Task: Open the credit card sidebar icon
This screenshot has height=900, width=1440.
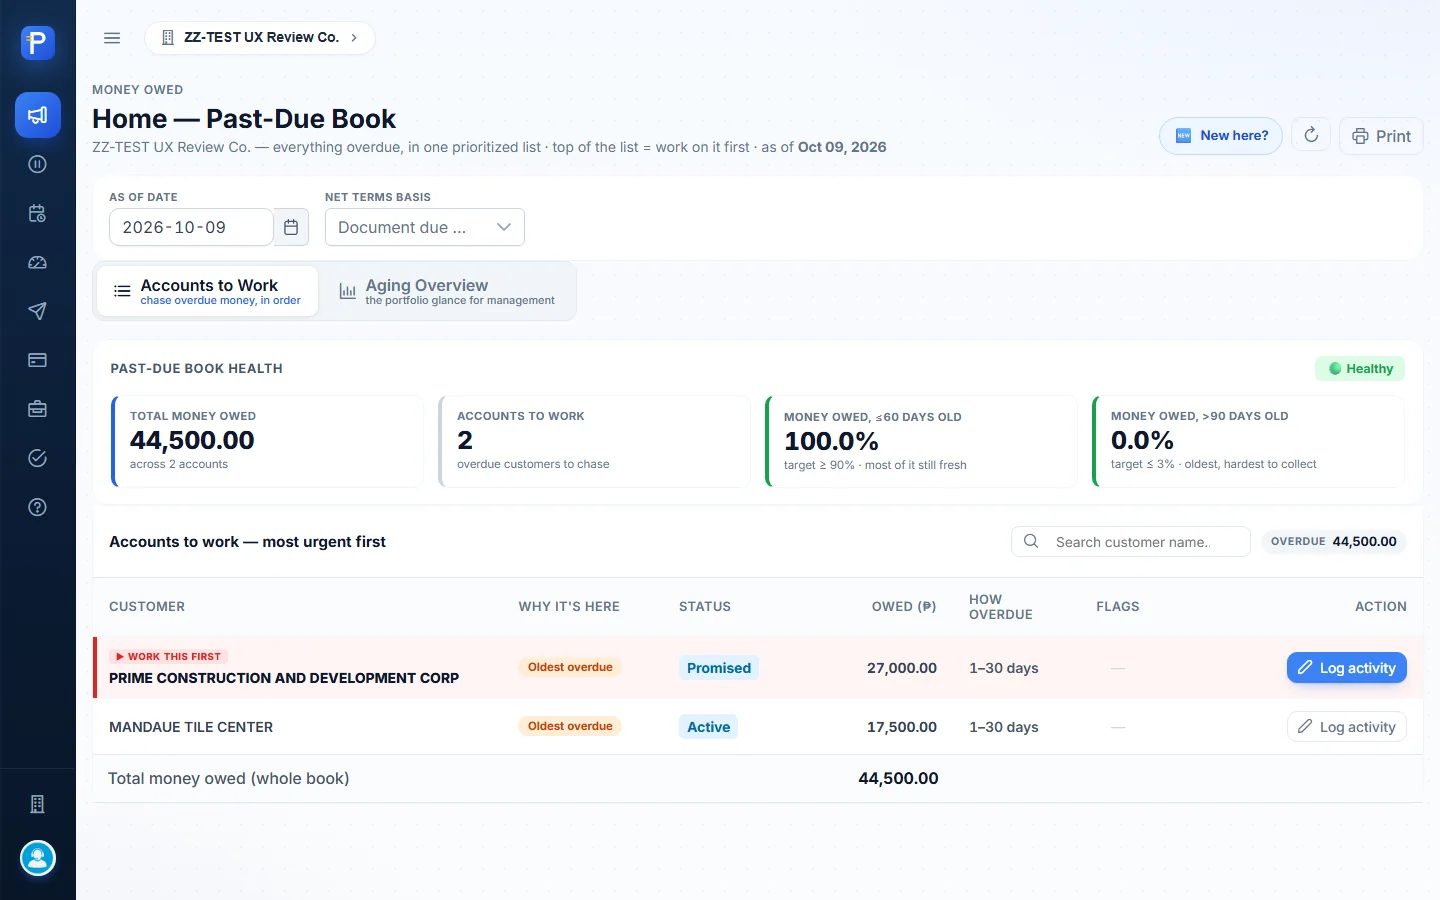Action: click(38, 360)
